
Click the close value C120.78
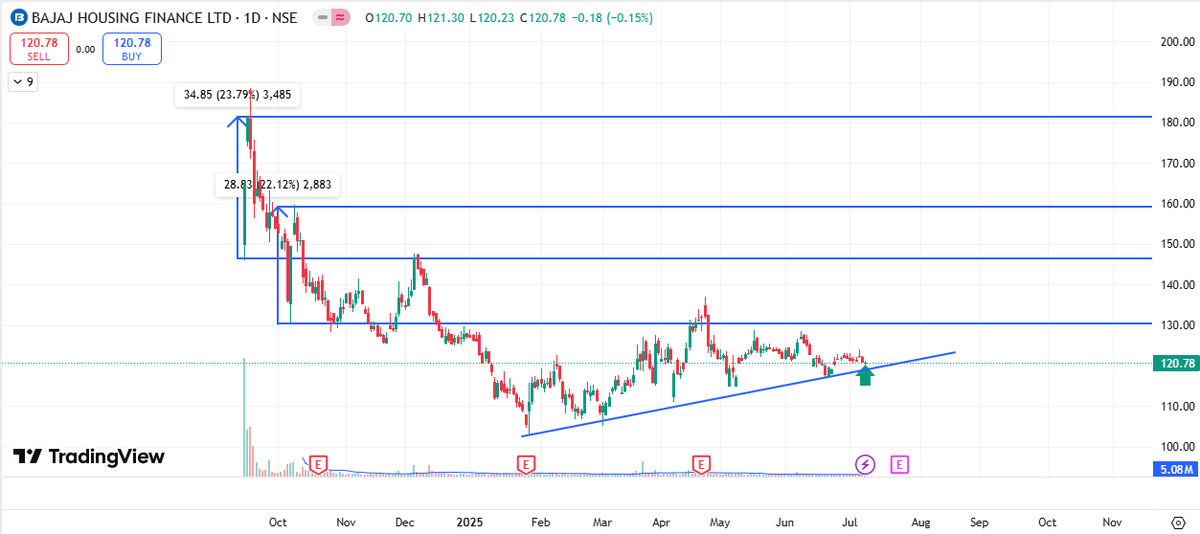tap(541, 18)
